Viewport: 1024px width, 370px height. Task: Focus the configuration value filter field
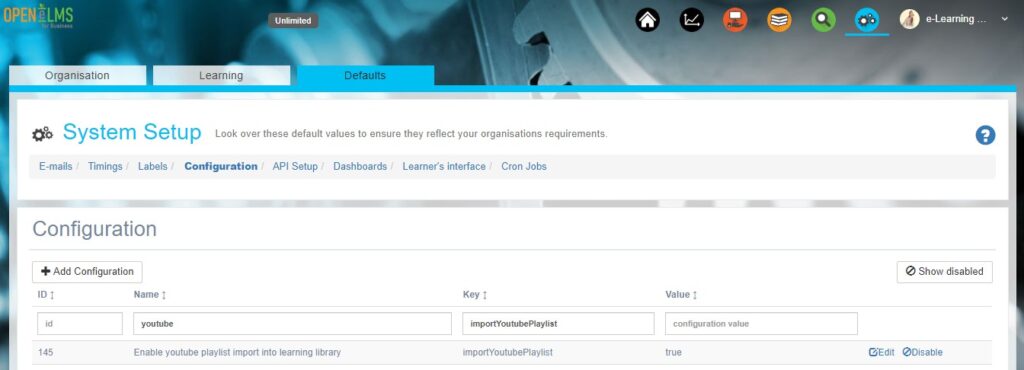761,324
